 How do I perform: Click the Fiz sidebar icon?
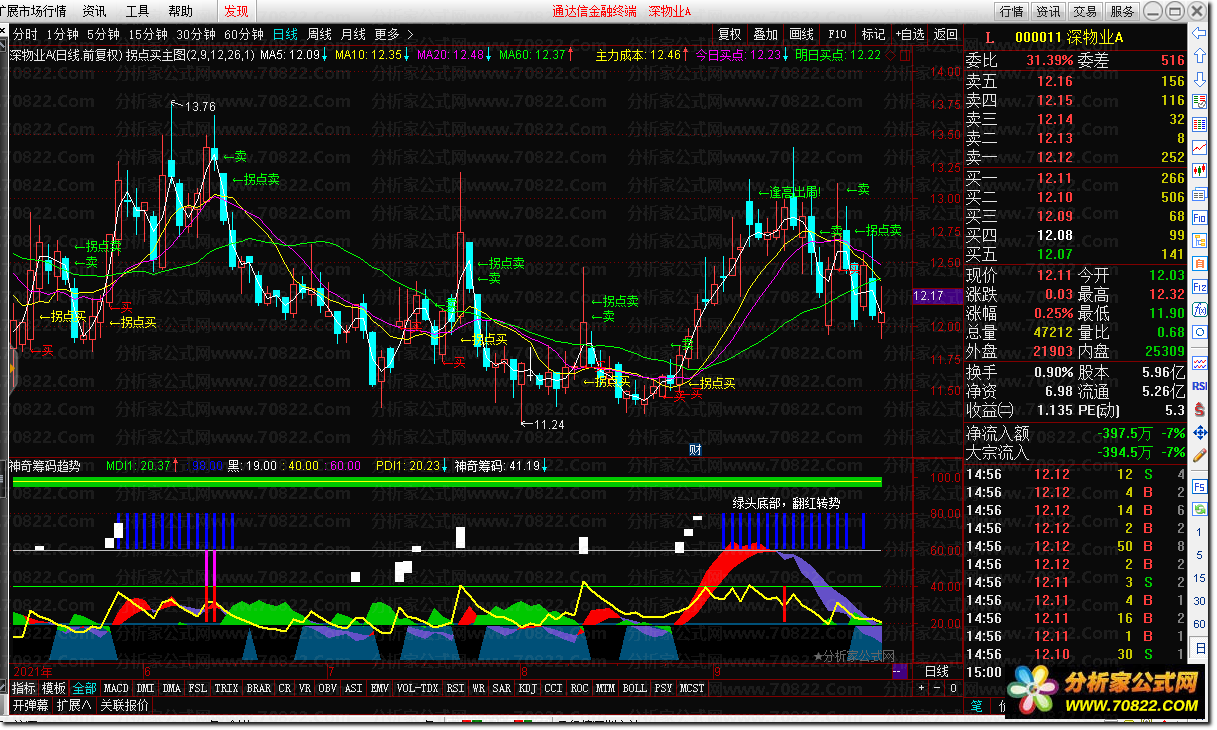pyautogui.click(x=1199, y=286)
